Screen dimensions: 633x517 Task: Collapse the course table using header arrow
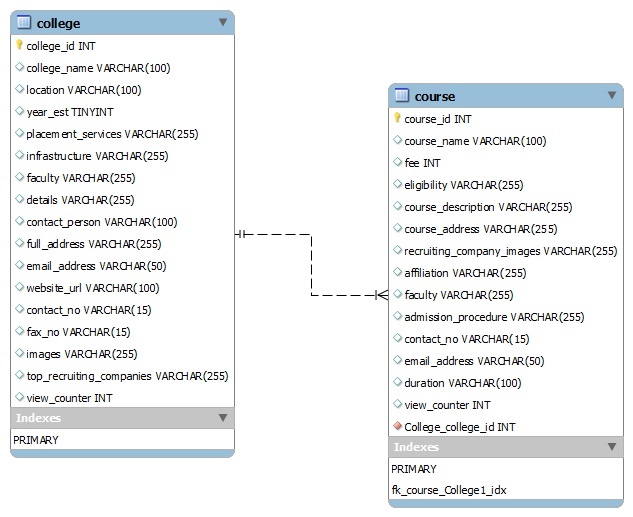[x=612, y=95]
